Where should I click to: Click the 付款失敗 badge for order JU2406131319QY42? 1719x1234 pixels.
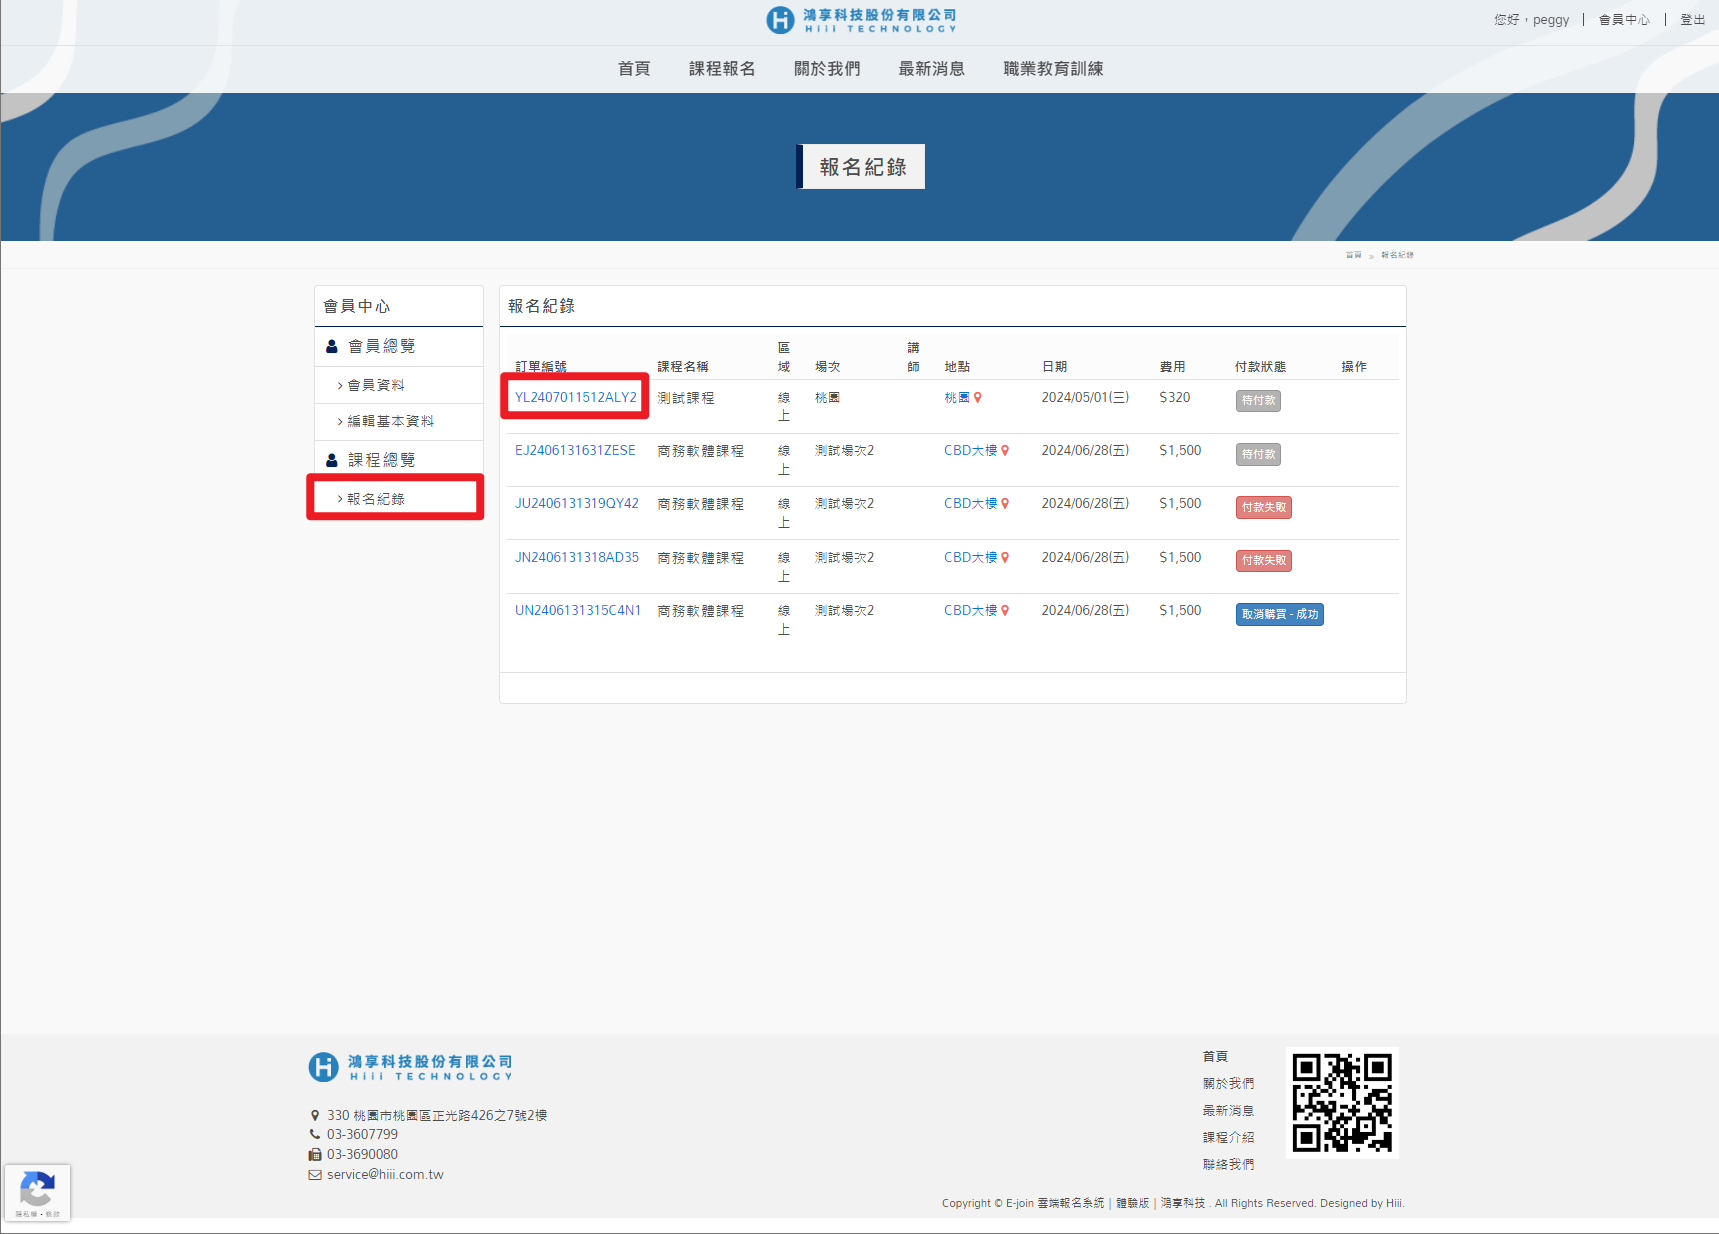click(1263, 507)
